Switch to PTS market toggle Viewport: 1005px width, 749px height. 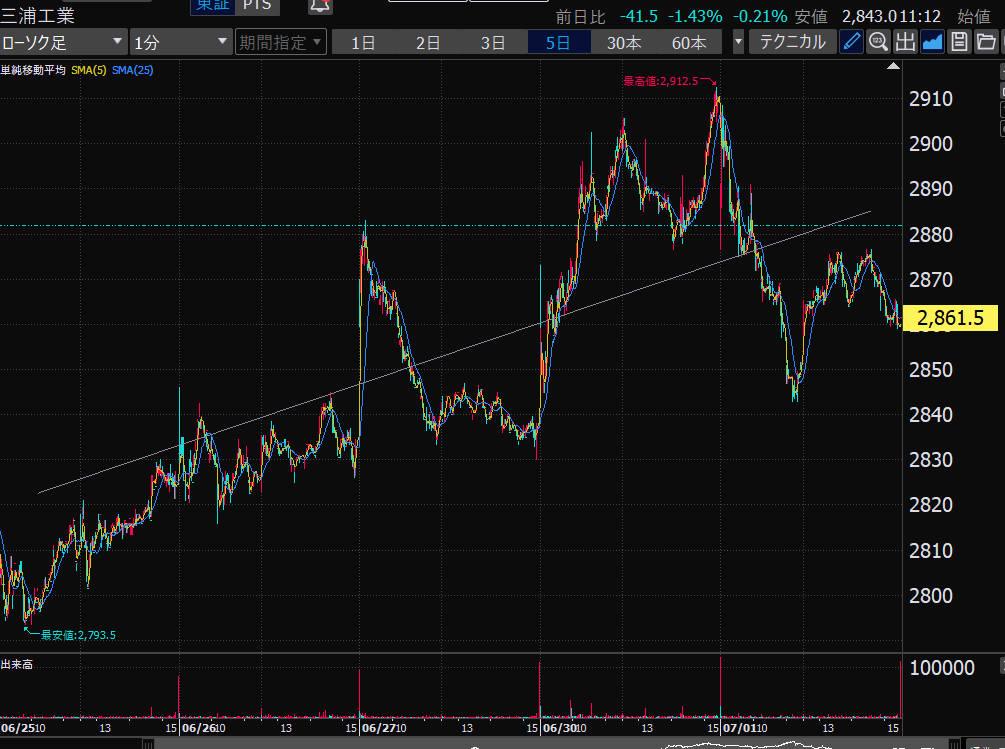257,6
